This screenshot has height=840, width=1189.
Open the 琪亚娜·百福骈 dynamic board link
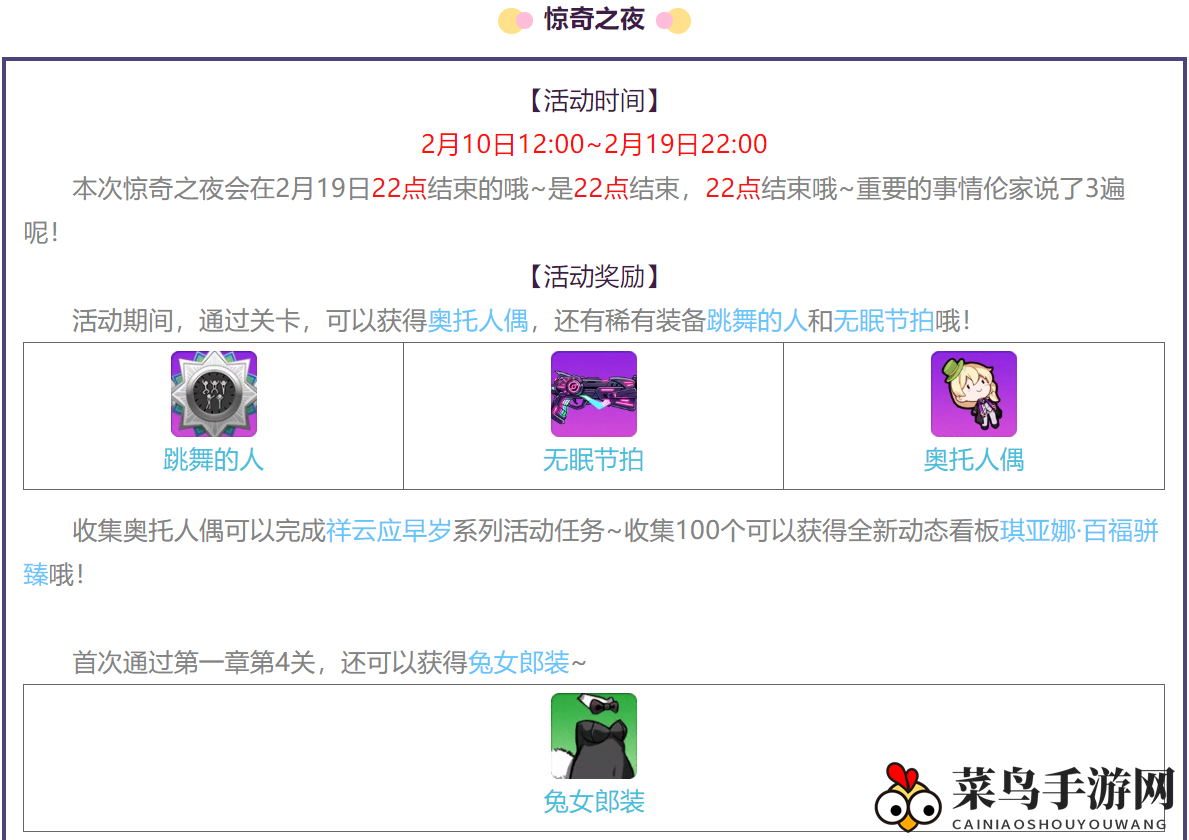[1079, 531]
